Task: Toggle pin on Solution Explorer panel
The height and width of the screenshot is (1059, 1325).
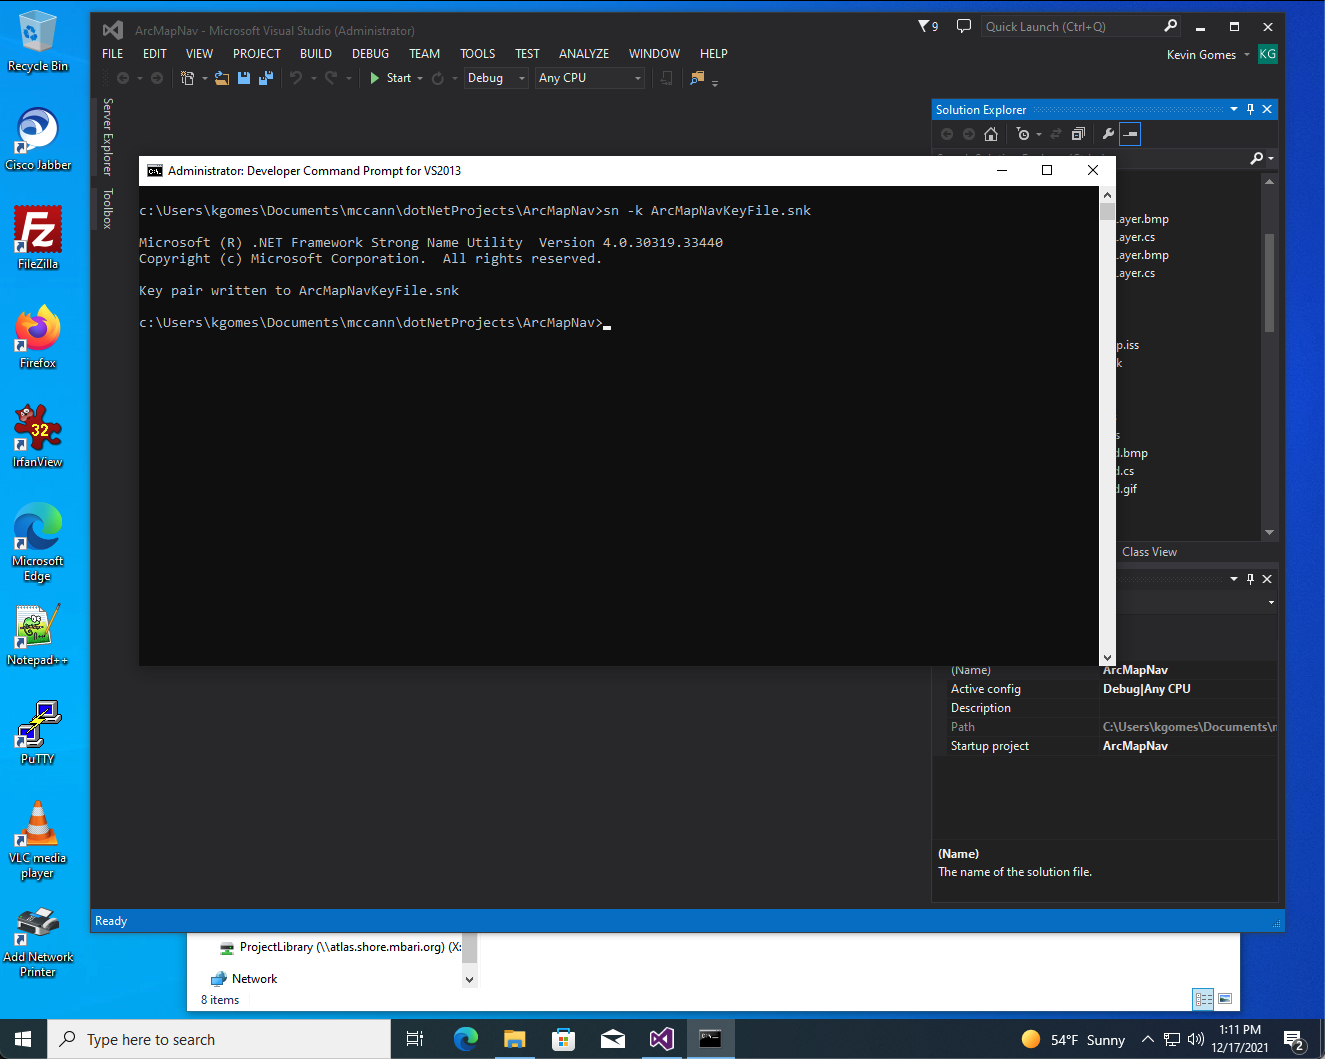Action: click(1250, 109)
